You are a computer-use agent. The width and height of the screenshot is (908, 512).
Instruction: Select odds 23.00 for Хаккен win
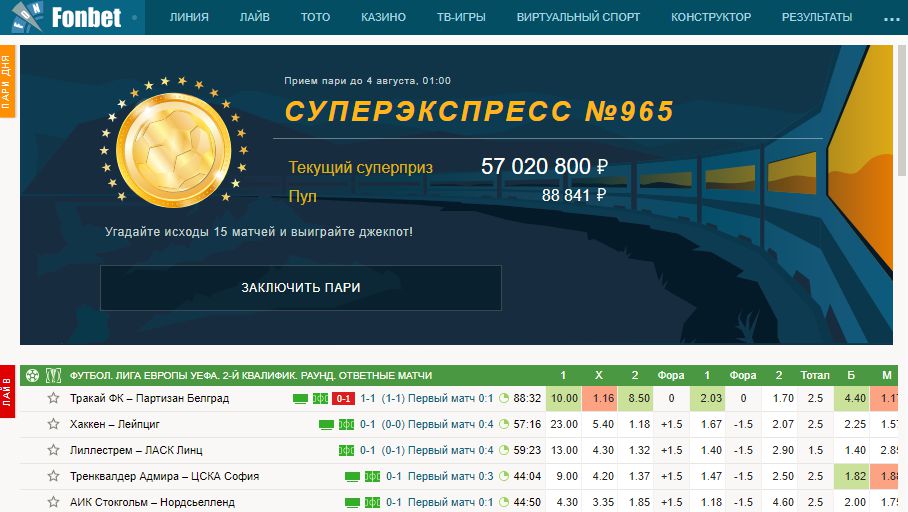[x=564, y=425]
